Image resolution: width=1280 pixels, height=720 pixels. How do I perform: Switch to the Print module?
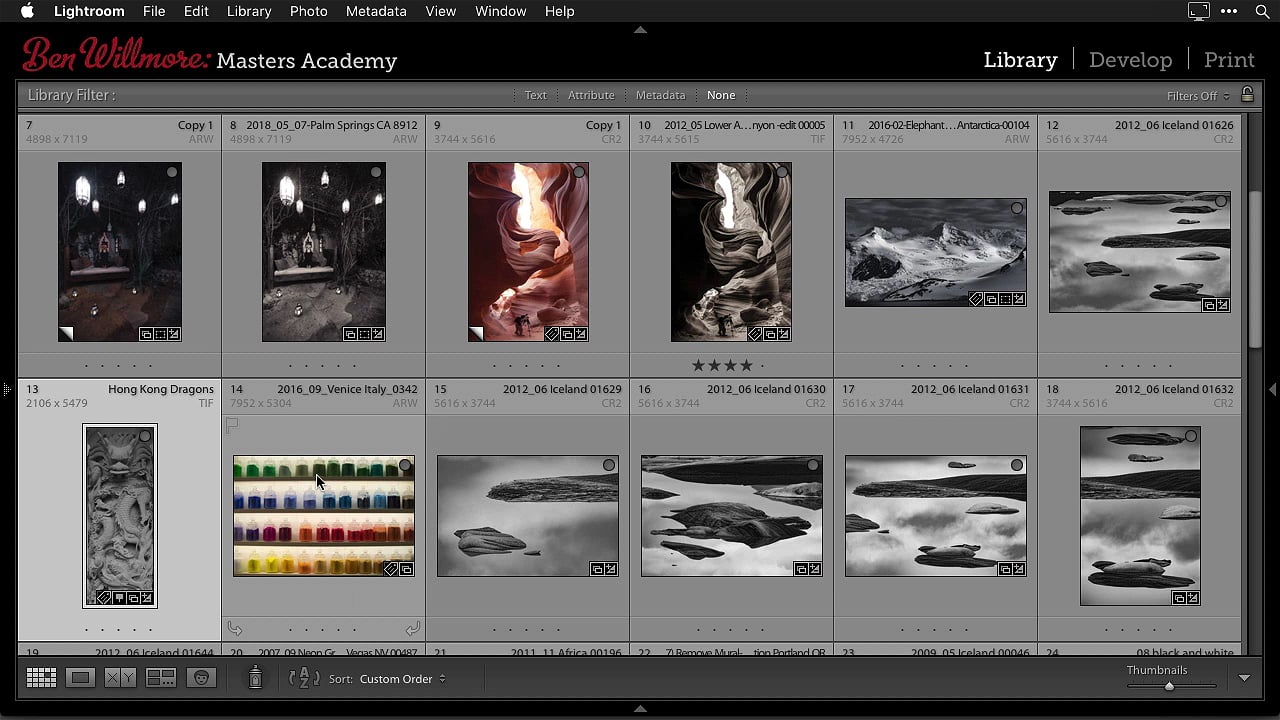point(1229,60)
